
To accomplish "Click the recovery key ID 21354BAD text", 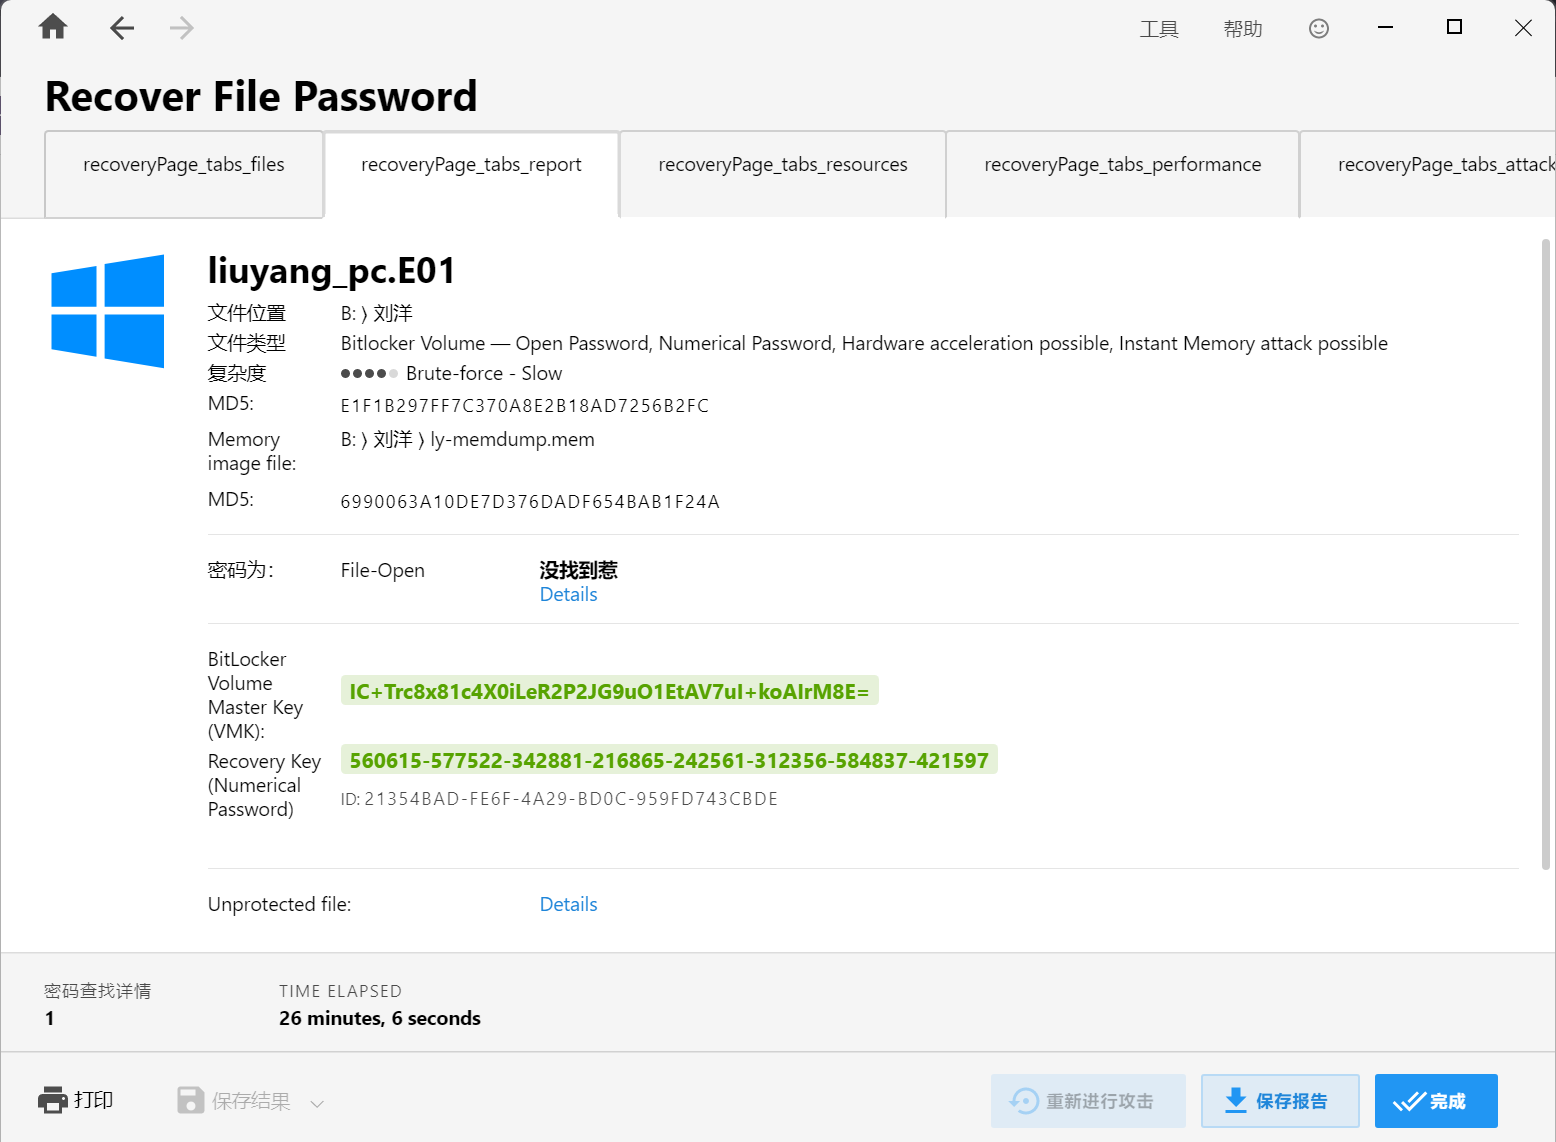I will coord(559,799).
